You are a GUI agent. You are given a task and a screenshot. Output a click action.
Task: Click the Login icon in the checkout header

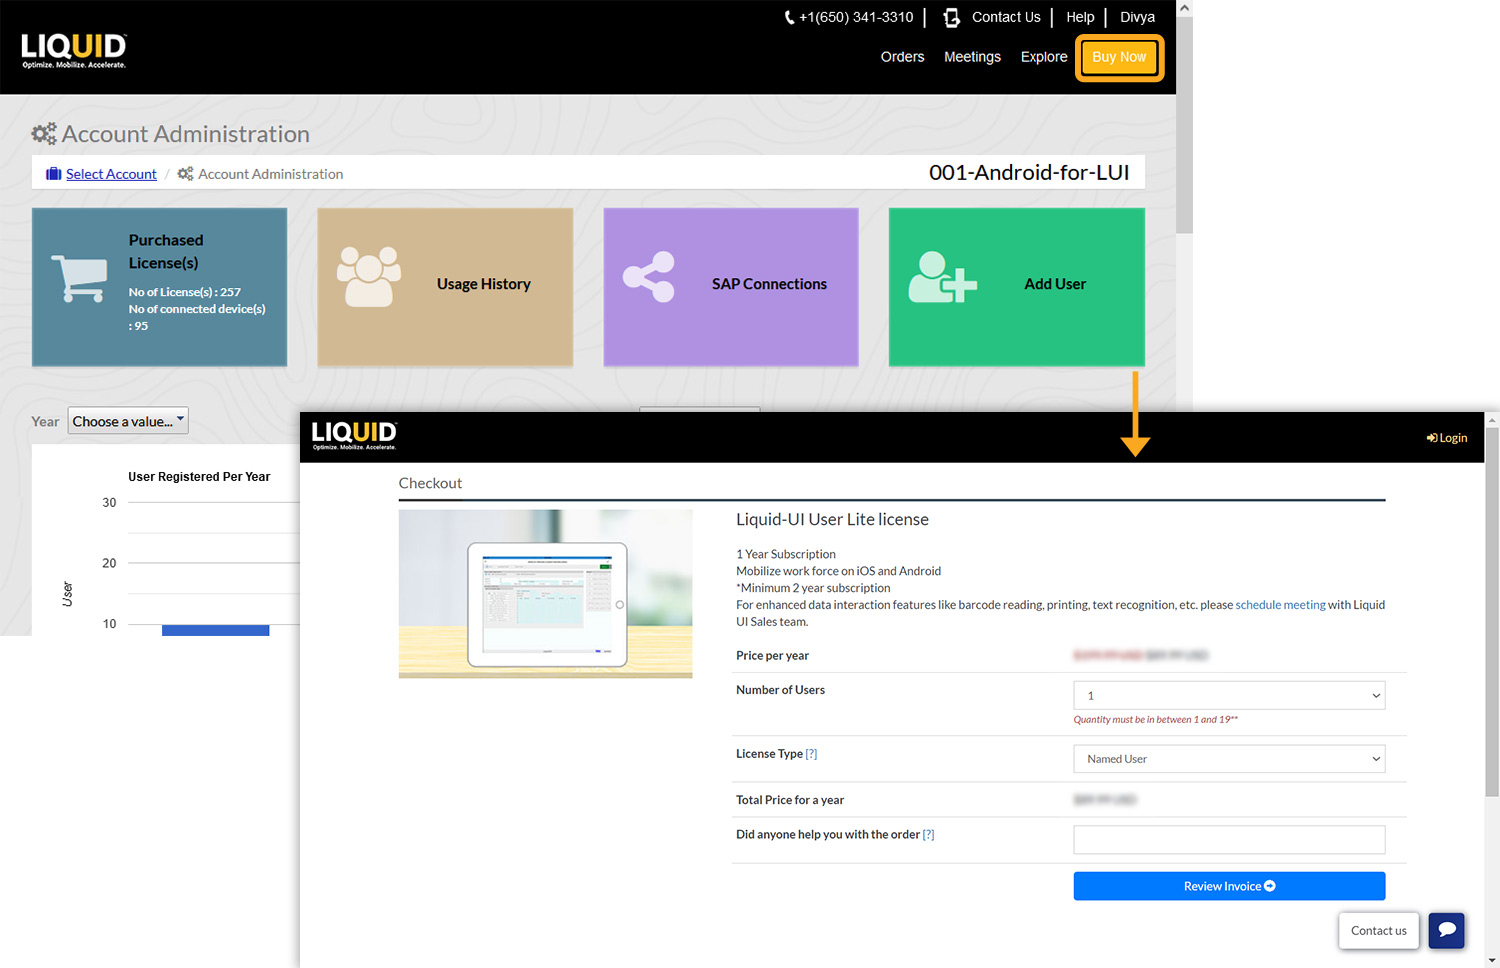coord(1432,438)
